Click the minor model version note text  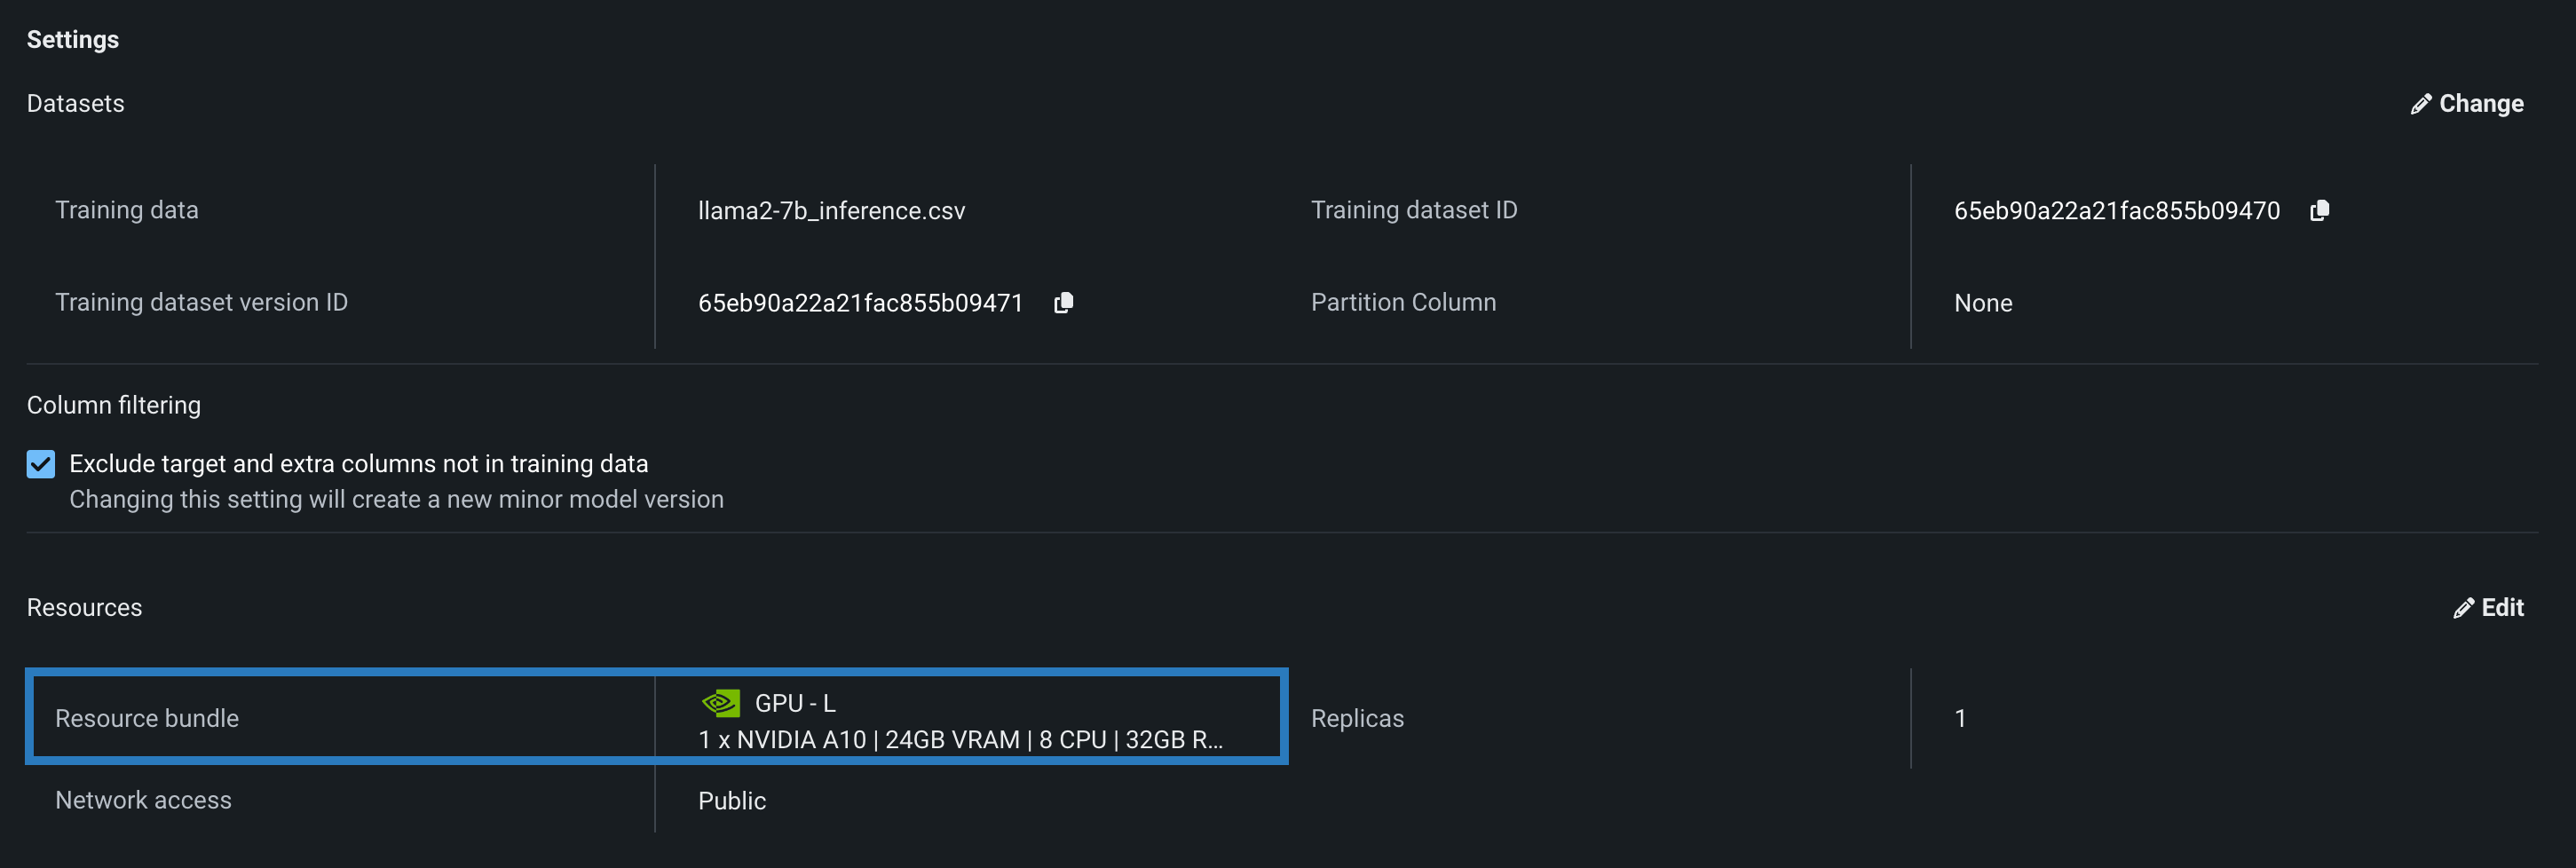[396, 499]
